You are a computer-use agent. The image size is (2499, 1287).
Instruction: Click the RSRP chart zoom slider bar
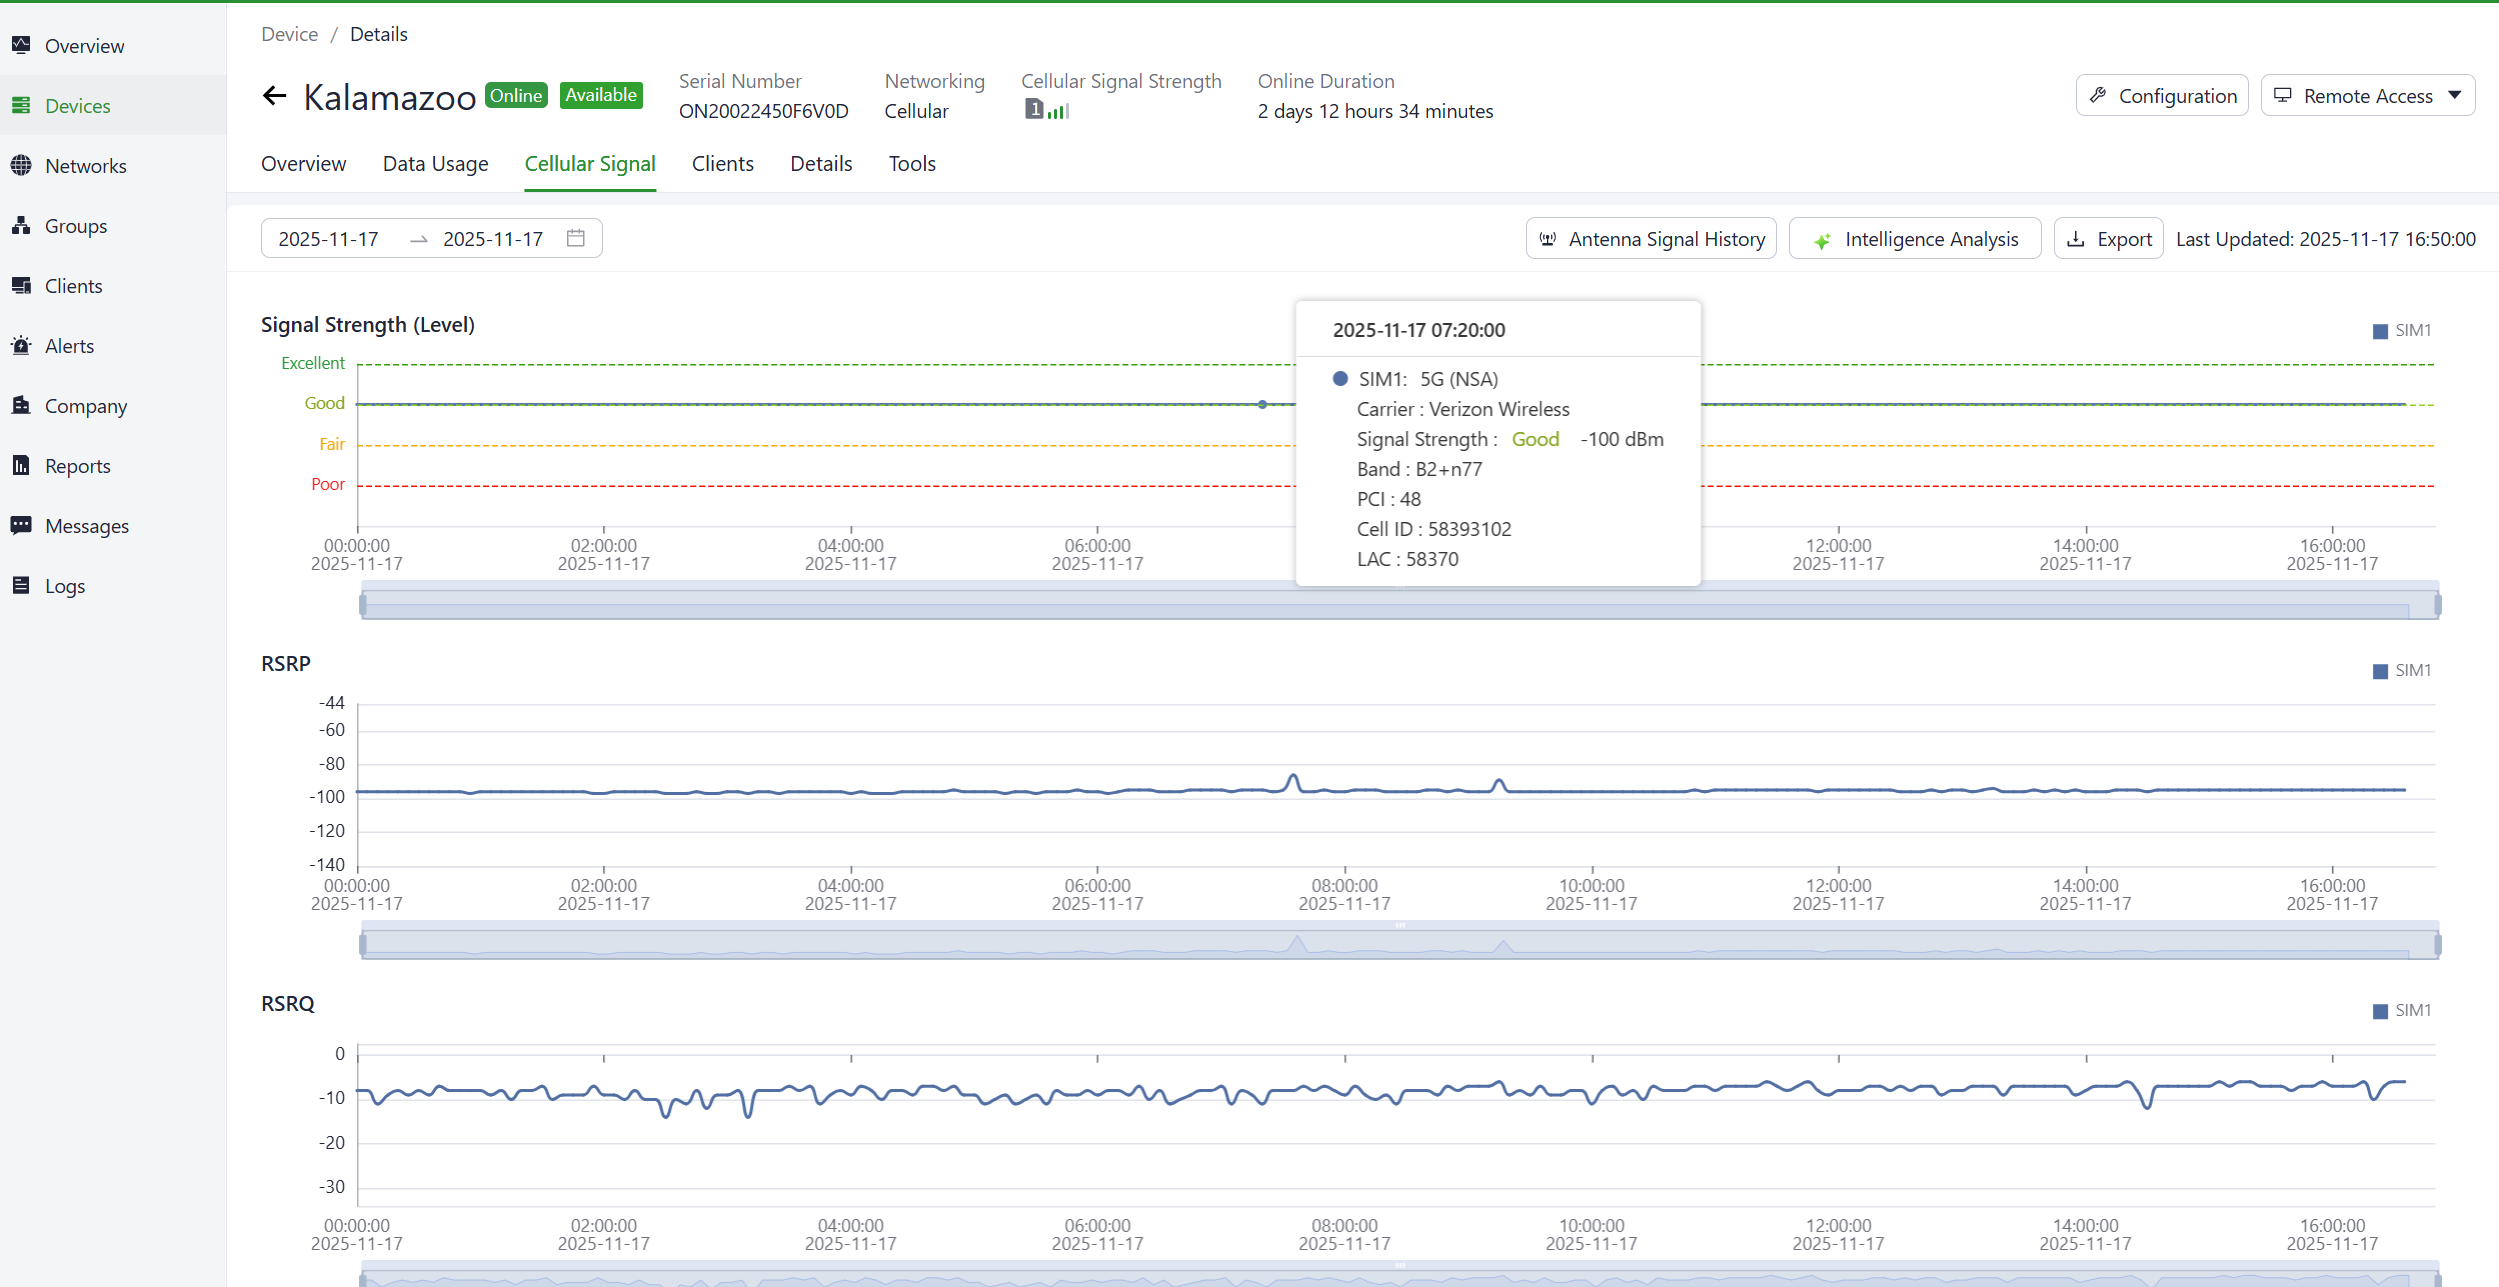pos(1400,944)
